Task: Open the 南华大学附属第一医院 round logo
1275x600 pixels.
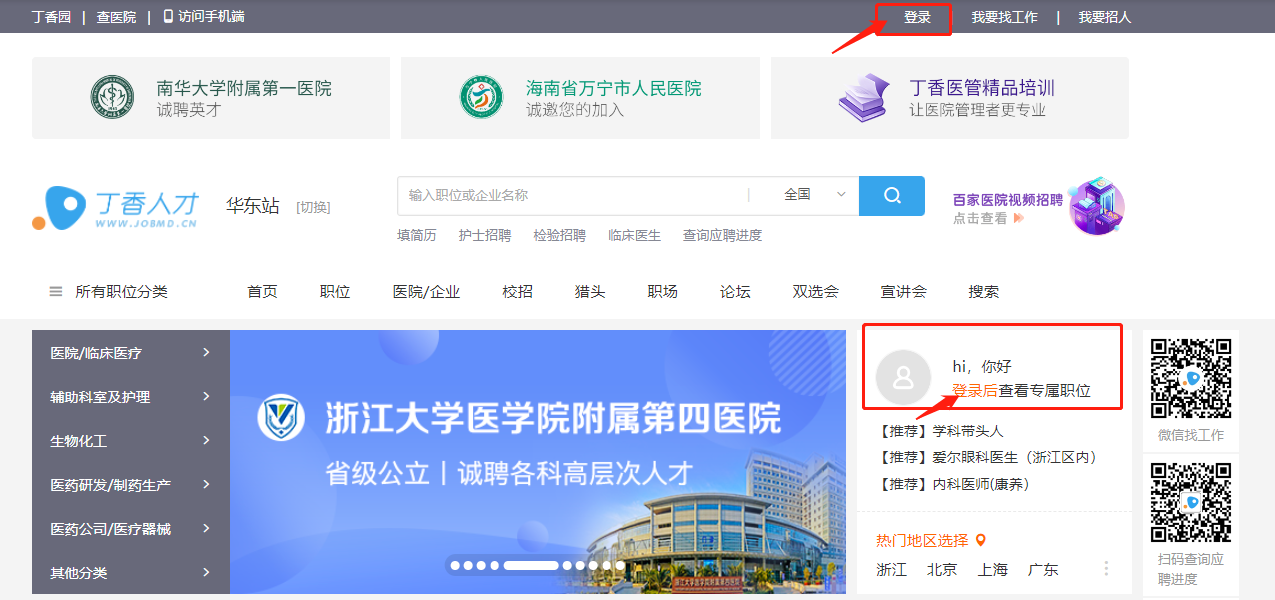Action: (x=112, y=98)
